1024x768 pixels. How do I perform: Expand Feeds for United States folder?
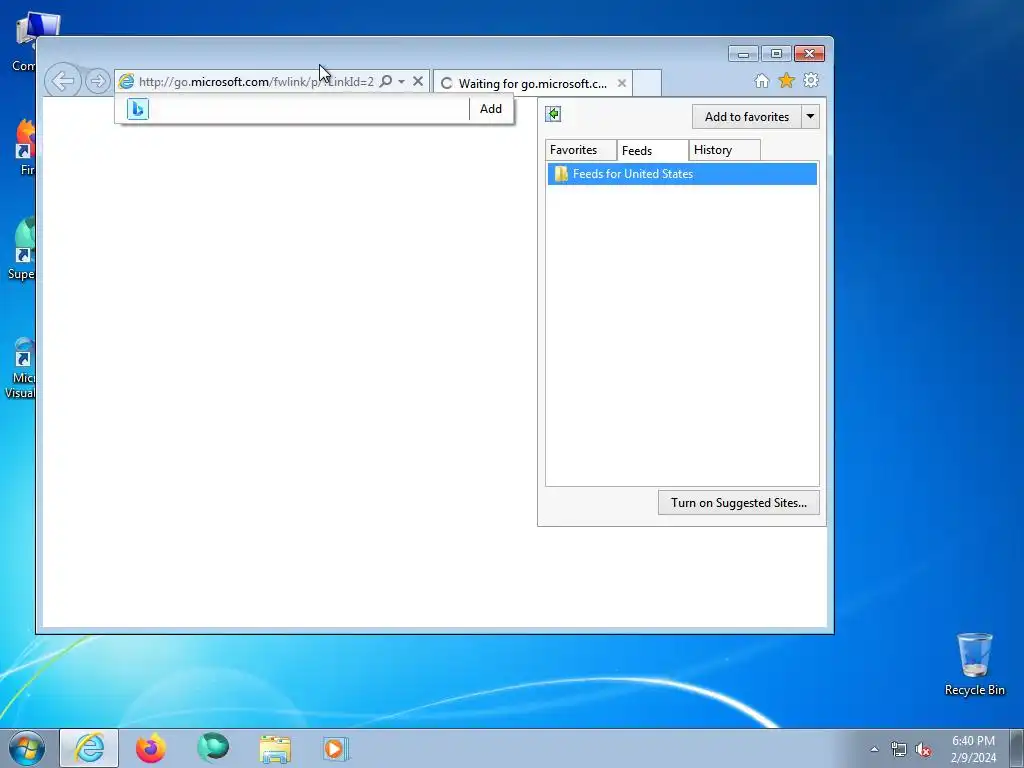(x=682, y=174)
